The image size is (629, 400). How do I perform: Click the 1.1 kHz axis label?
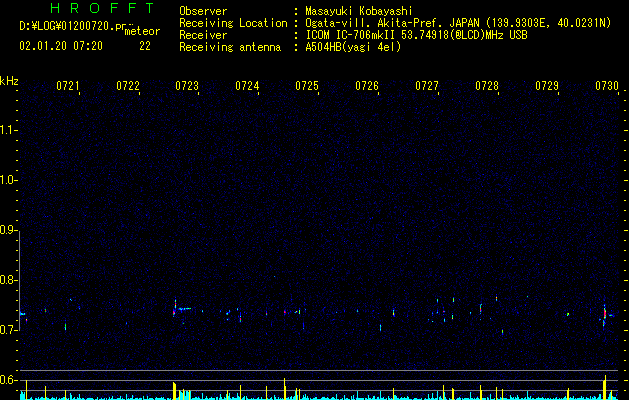pos(8,130)
